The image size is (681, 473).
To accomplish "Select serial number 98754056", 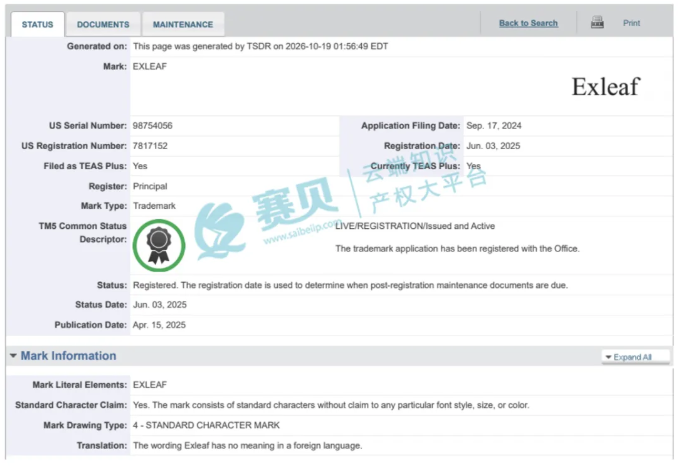I will pyautogui.click(x=152, y=126).
